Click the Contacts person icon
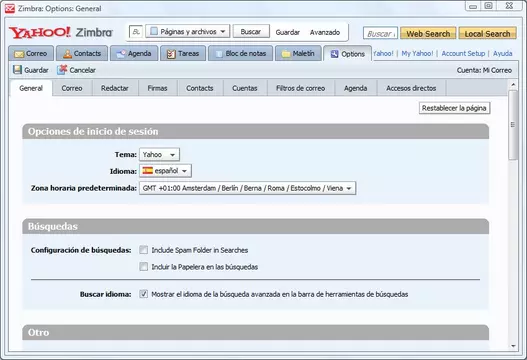The height and width of the screenshot is (360, 527). [x=67, y=53]
